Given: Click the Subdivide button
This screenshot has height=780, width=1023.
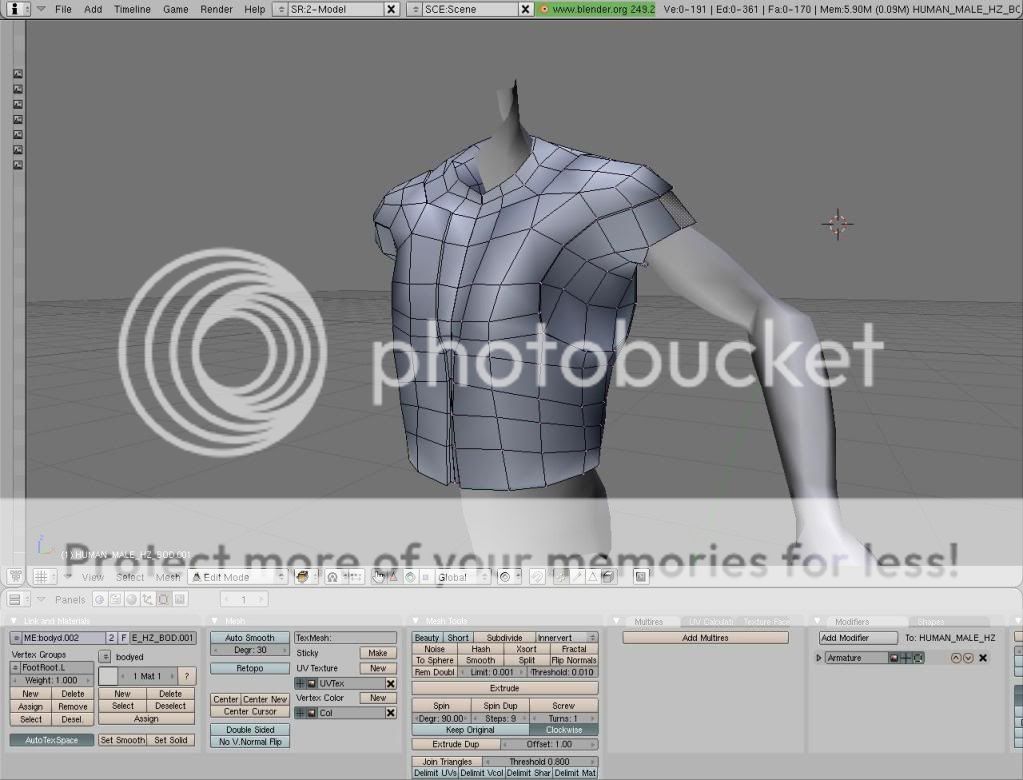Looking at the screenshot, I should click(x=504, y=638).
